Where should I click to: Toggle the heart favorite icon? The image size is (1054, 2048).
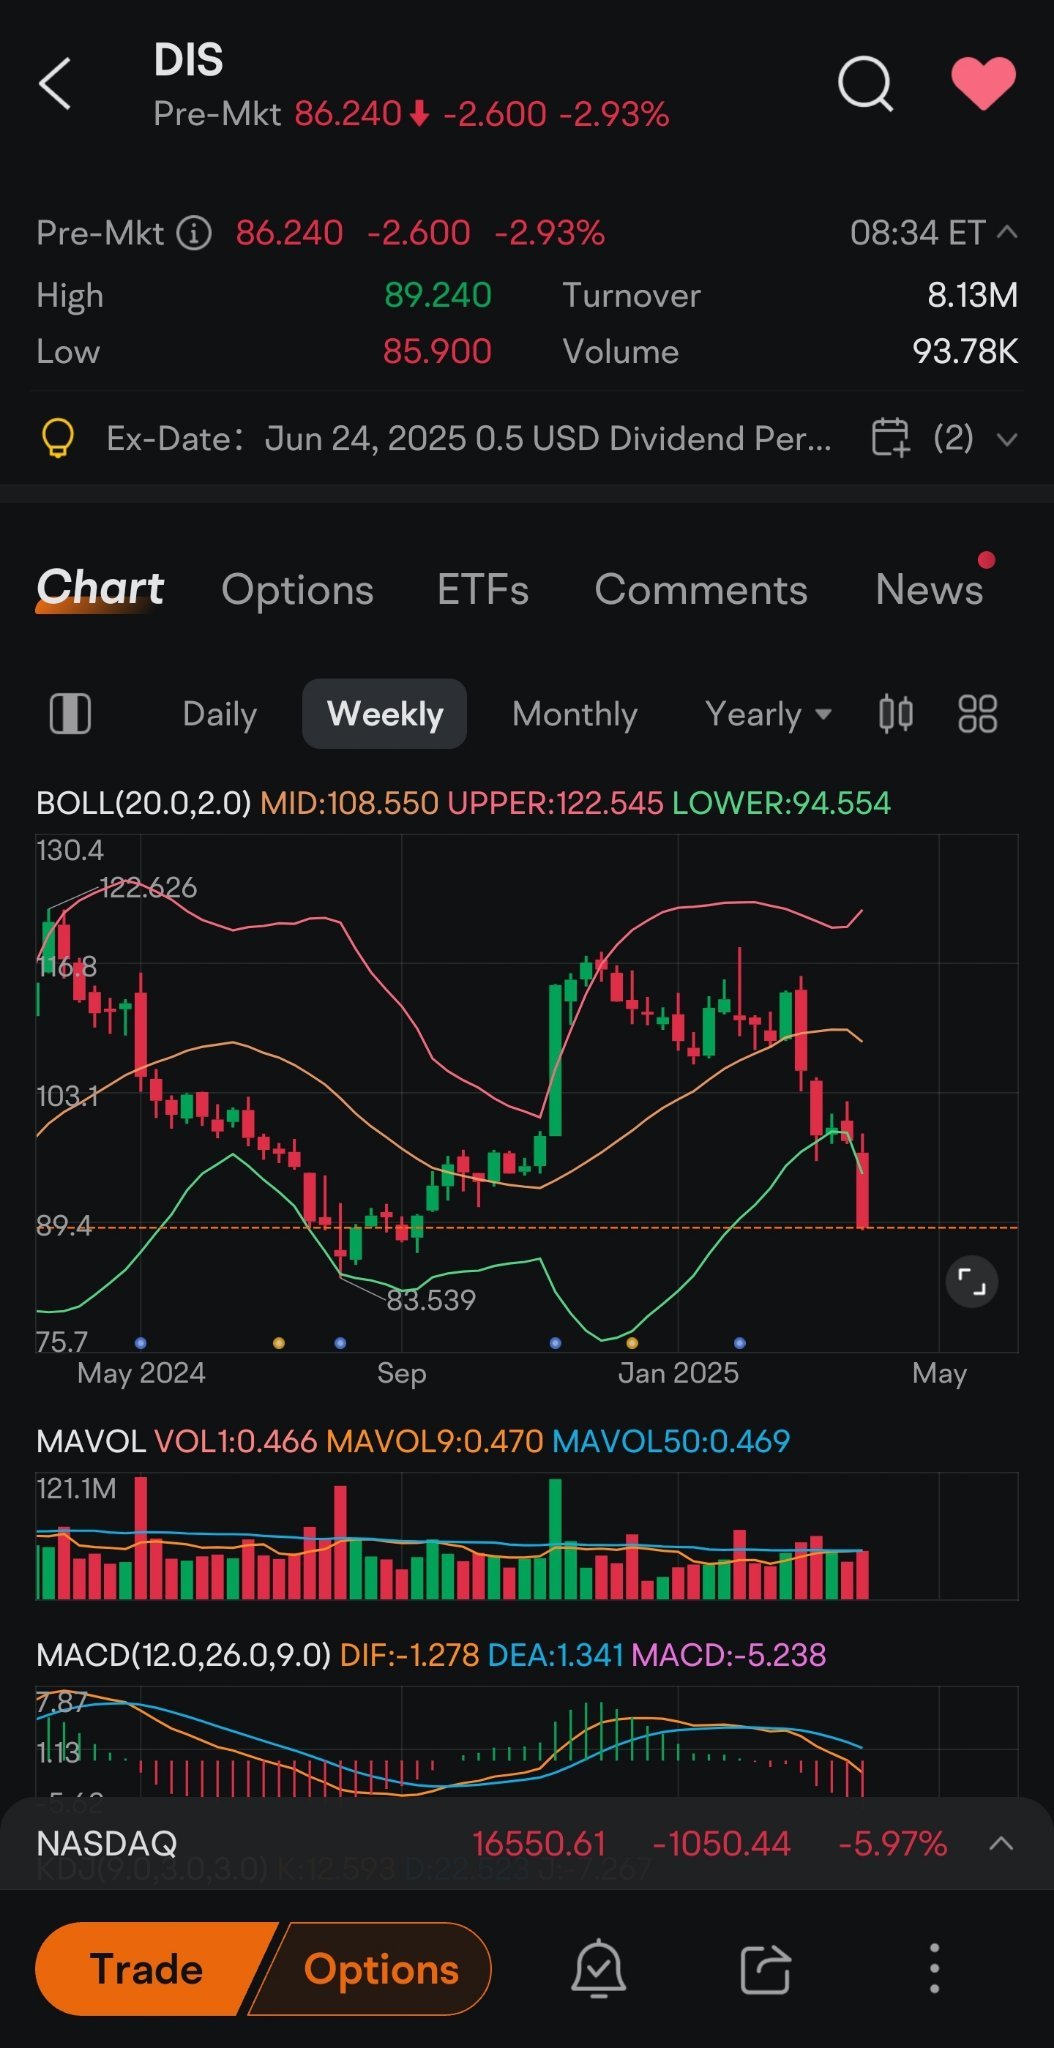pyautogui.click(x=983, y=83)
